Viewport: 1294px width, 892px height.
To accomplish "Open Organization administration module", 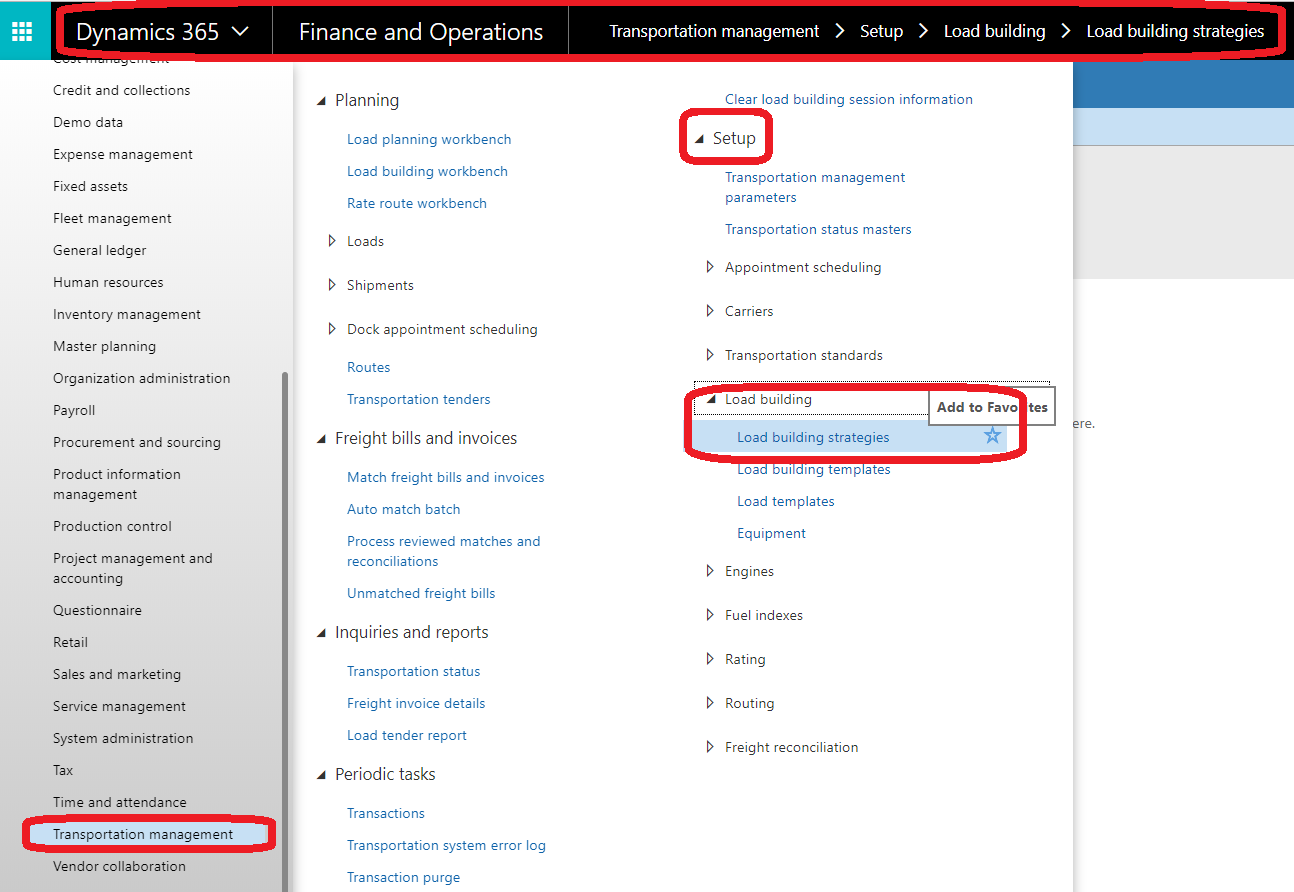I will coord(141,378).
